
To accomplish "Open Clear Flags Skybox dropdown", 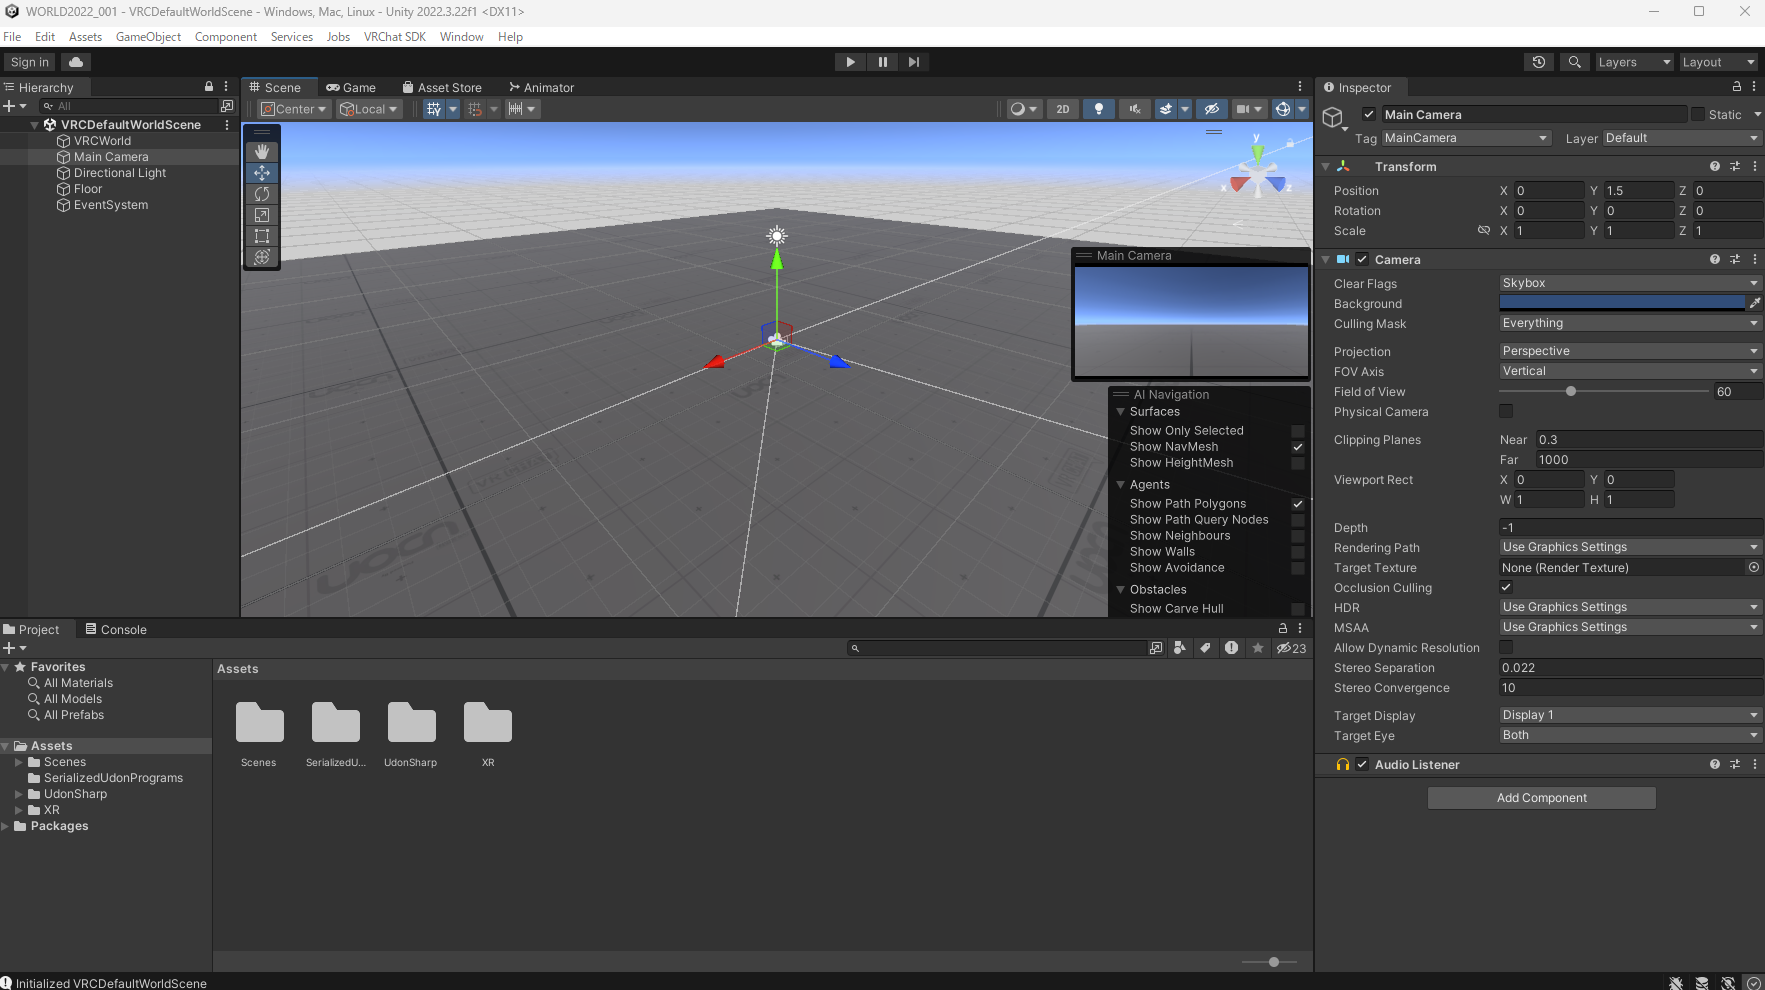I will pyautogui.click(x=1630, y=283).
